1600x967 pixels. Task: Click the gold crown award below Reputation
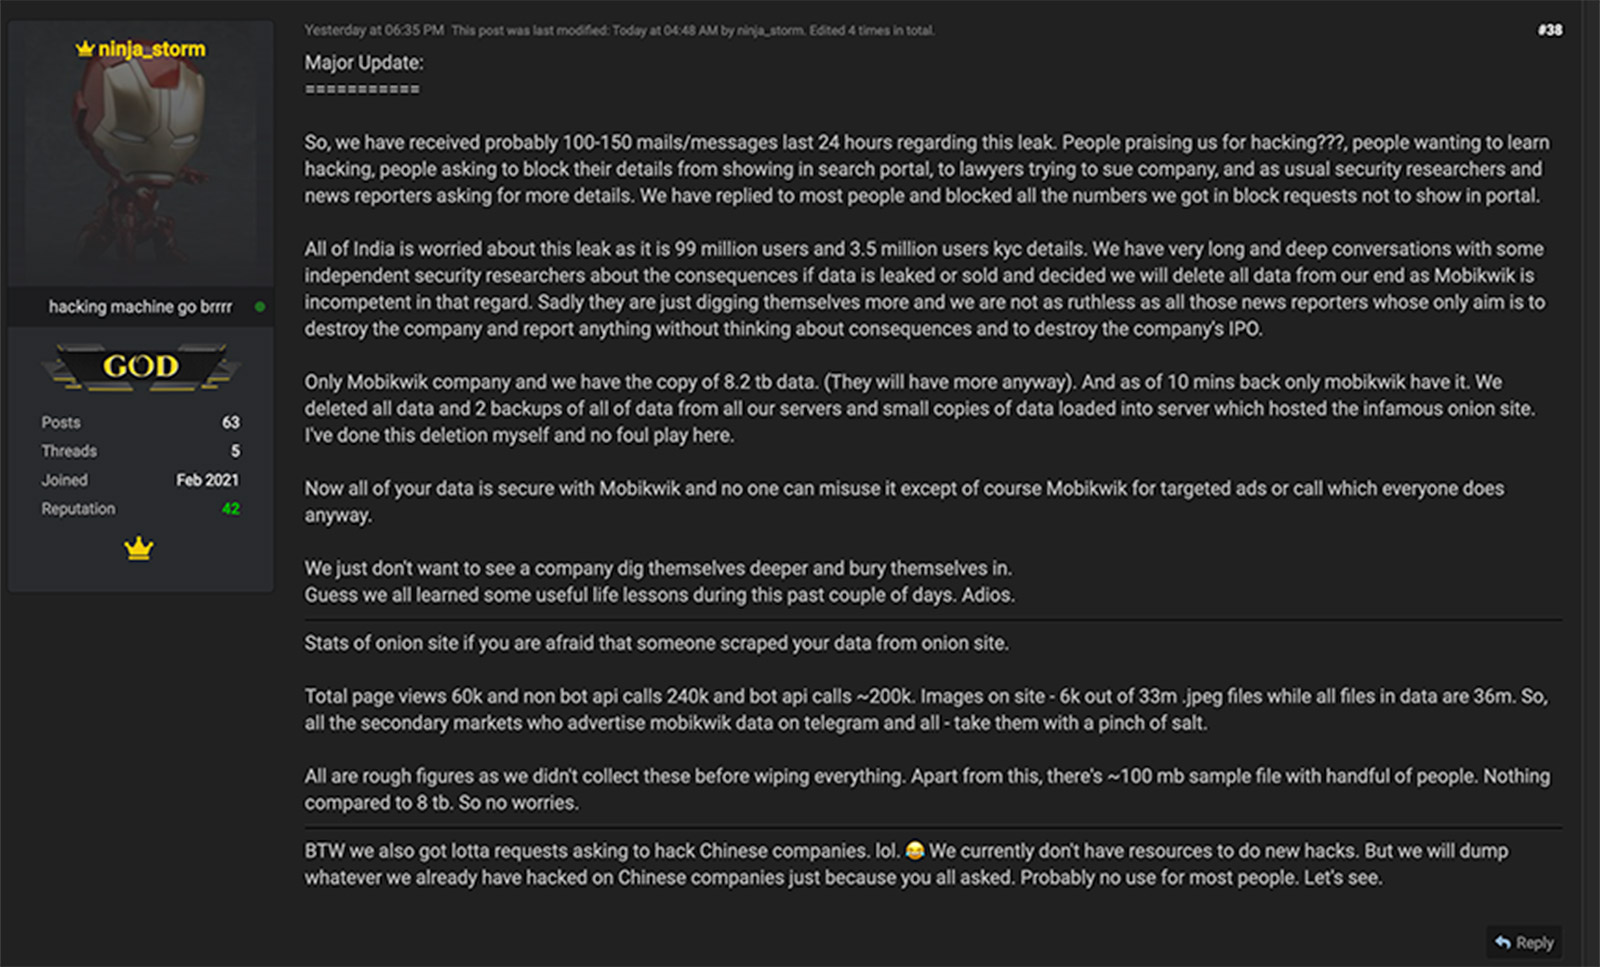[x=139, y=548]
